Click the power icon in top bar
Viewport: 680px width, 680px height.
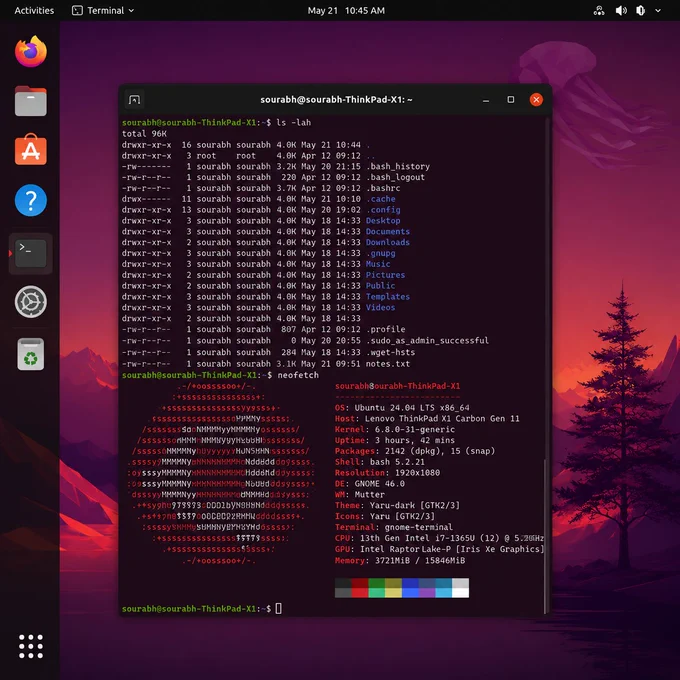640,10
